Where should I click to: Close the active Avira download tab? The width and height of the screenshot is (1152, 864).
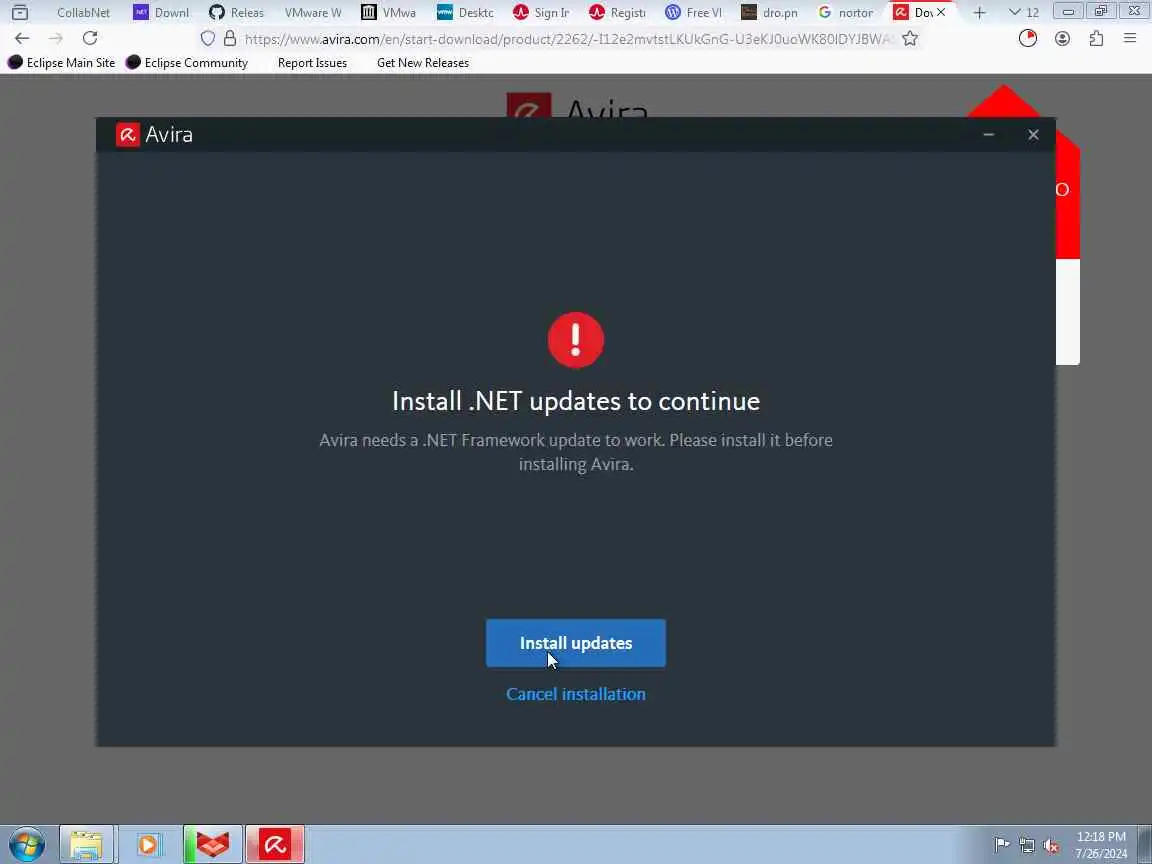[940, 12]
